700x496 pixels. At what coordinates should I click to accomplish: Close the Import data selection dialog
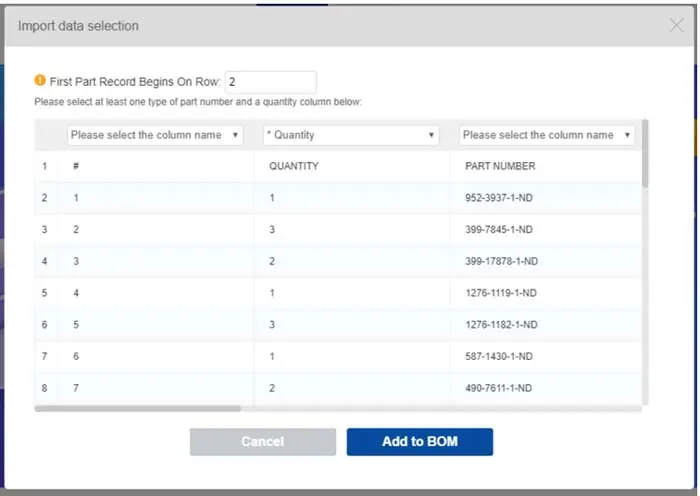(676, 26)
